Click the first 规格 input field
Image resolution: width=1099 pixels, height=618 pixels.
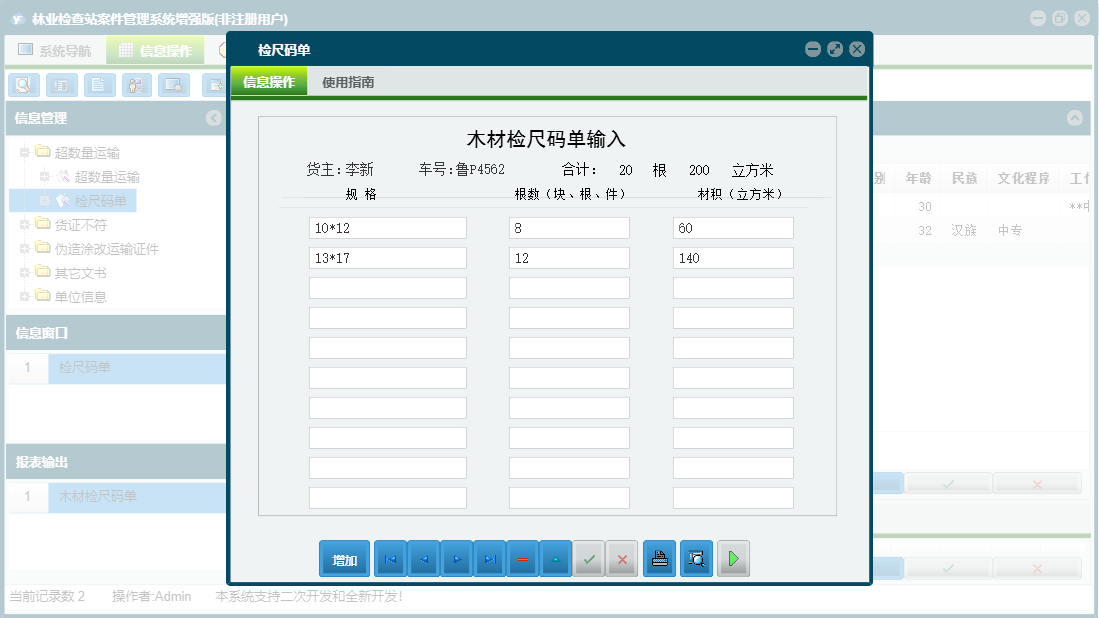[387, 227]
